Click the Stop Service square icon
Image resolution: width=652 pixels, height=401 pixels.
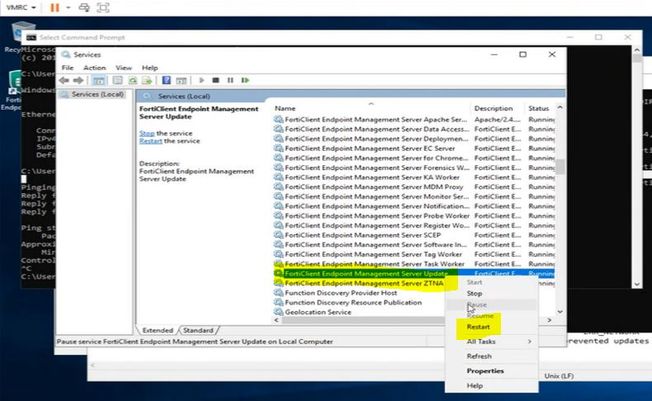coord(215,80)
